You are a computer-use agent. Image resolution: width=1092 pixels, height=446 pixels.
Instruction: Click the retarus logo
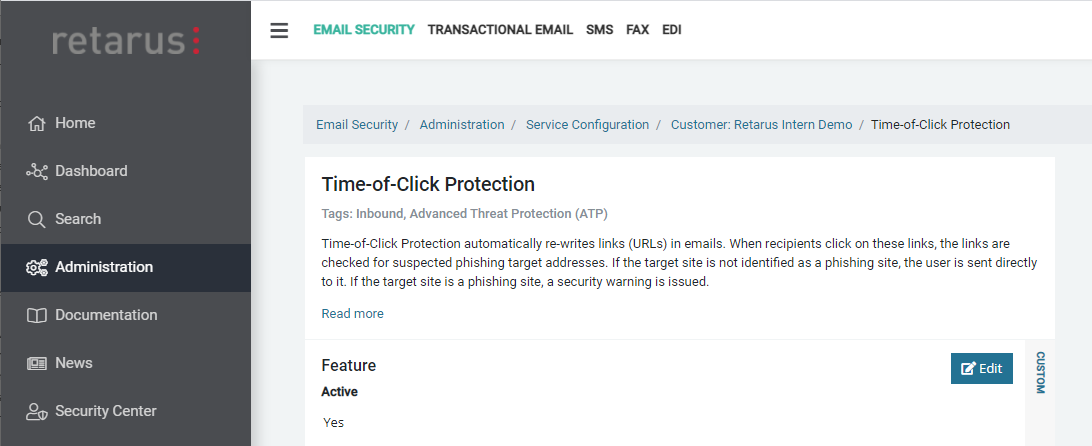[x=126, y=41]
